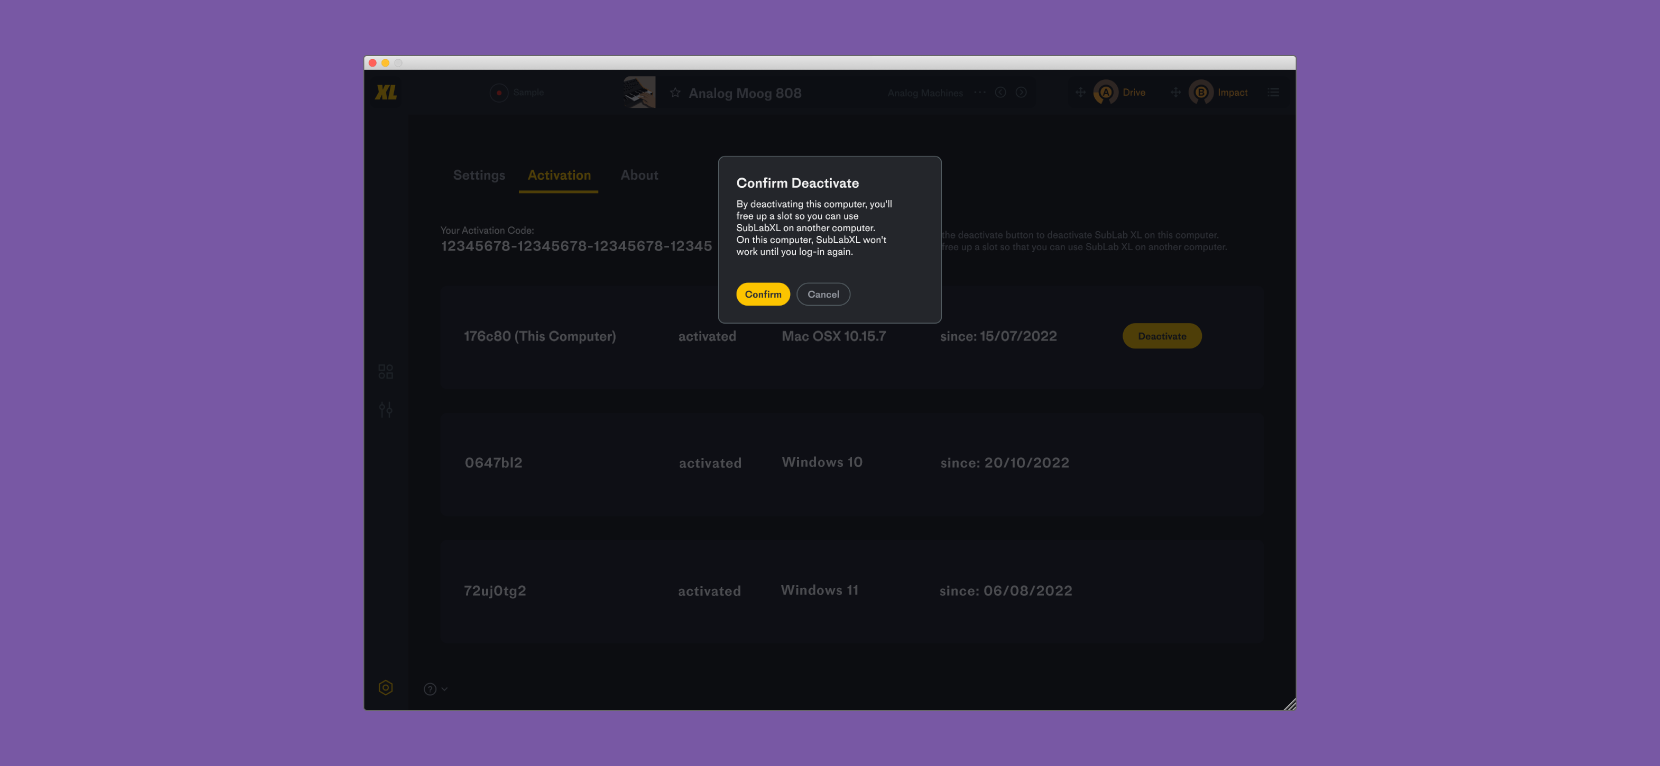Image resolution: width=1660 pixels, height=766 pixels.
Task: Open the three-dot preset options menu
Action: point(980,92)
